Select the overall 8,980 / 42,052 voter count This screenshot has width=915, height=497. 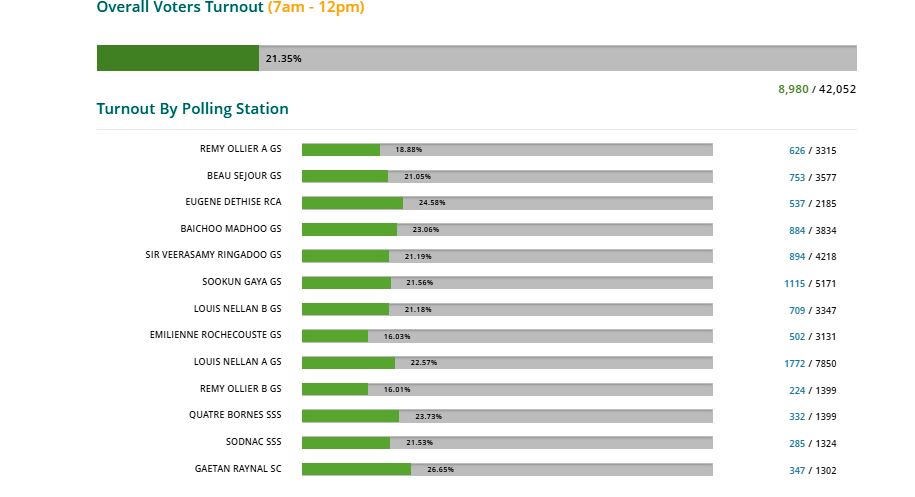(x=816, y=89)
